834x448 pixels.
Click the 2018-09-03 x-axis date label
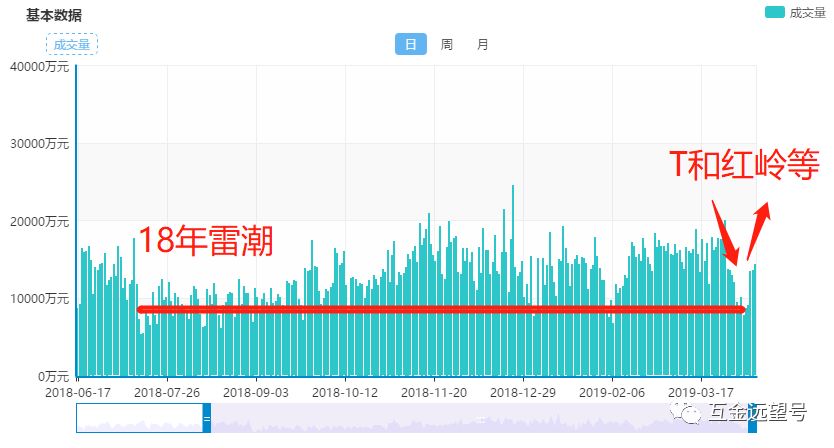(256, 393)
